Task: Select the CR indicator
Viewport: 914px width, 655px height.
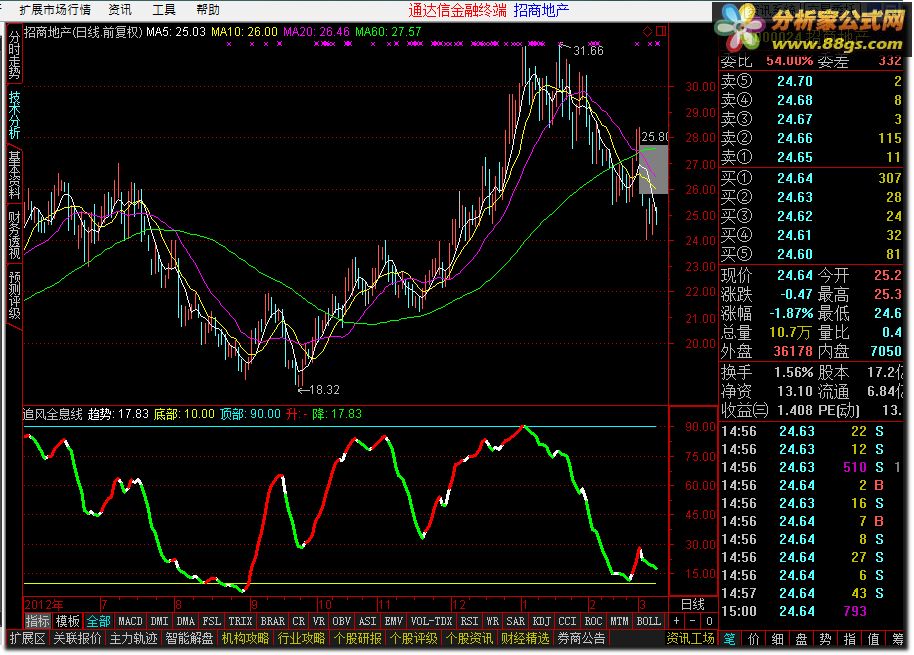Action: pos(298,621)
